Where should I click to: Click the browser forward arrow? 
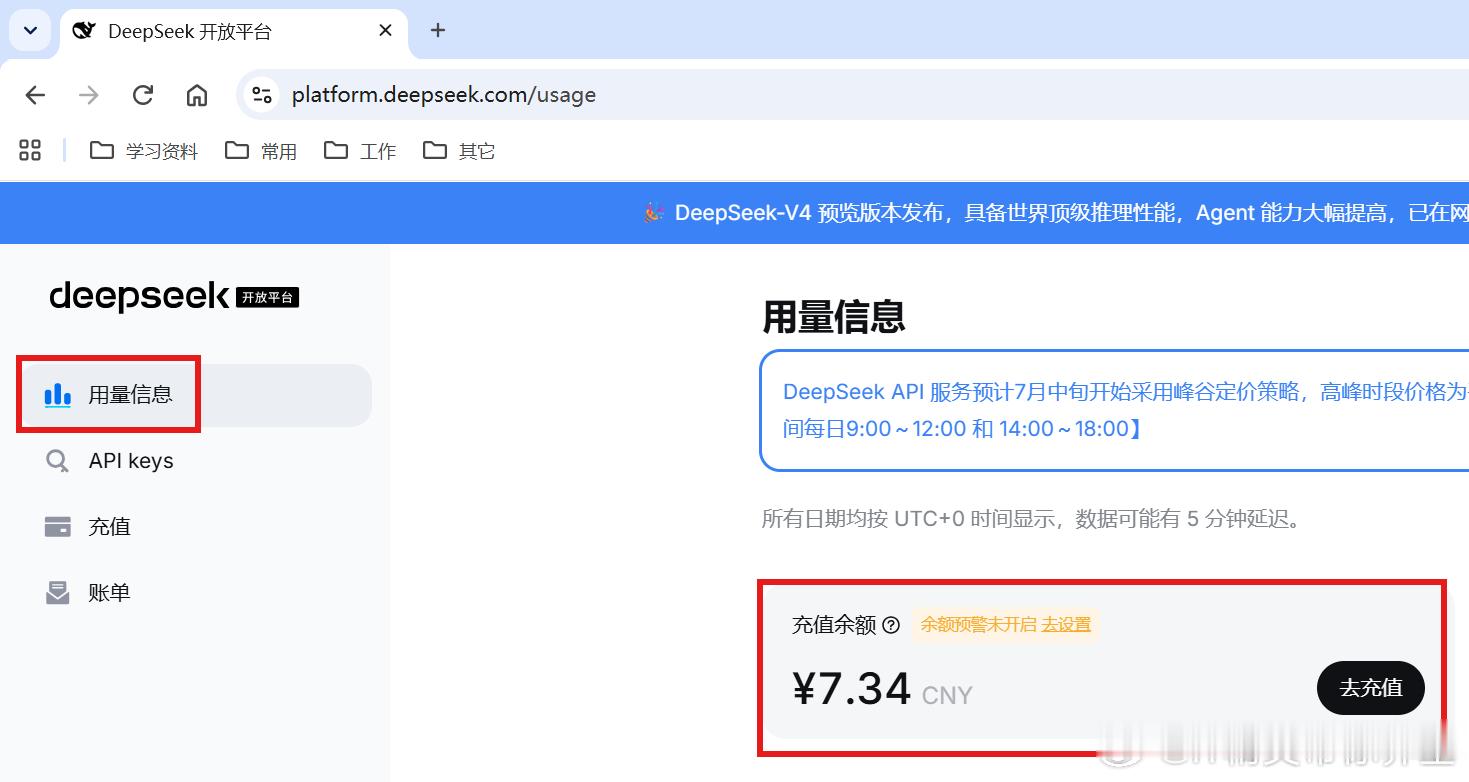(x=89, y=95)
